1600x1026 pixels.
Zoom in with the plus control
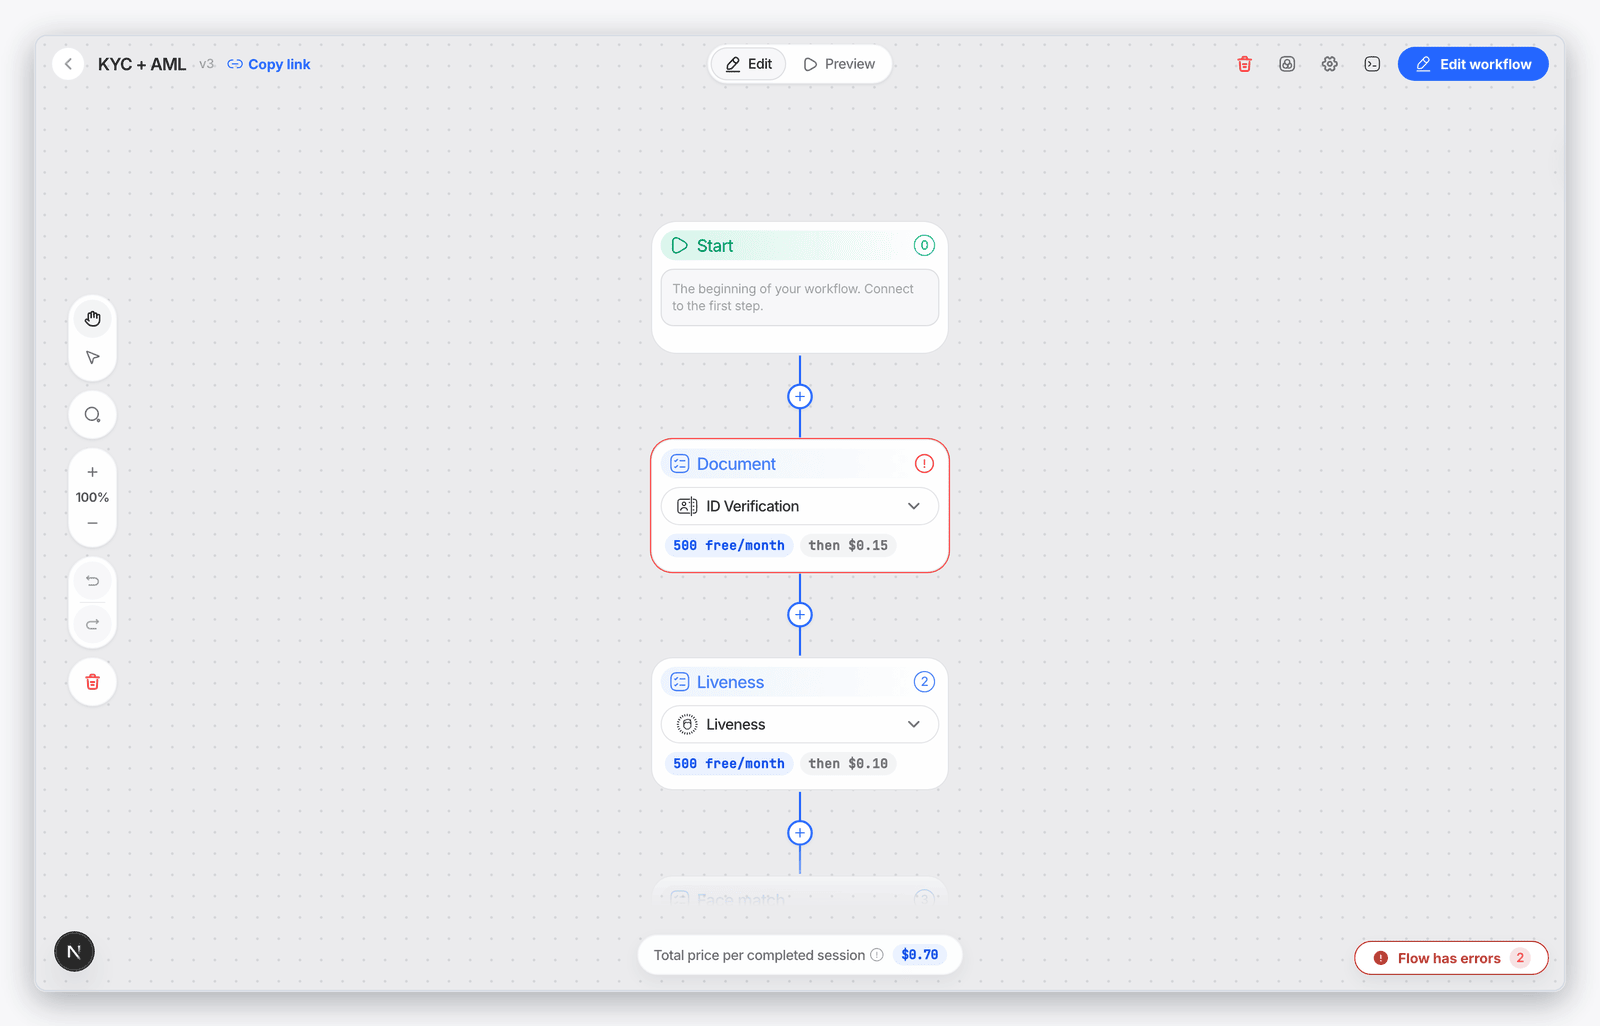click(x=92, y=472)
